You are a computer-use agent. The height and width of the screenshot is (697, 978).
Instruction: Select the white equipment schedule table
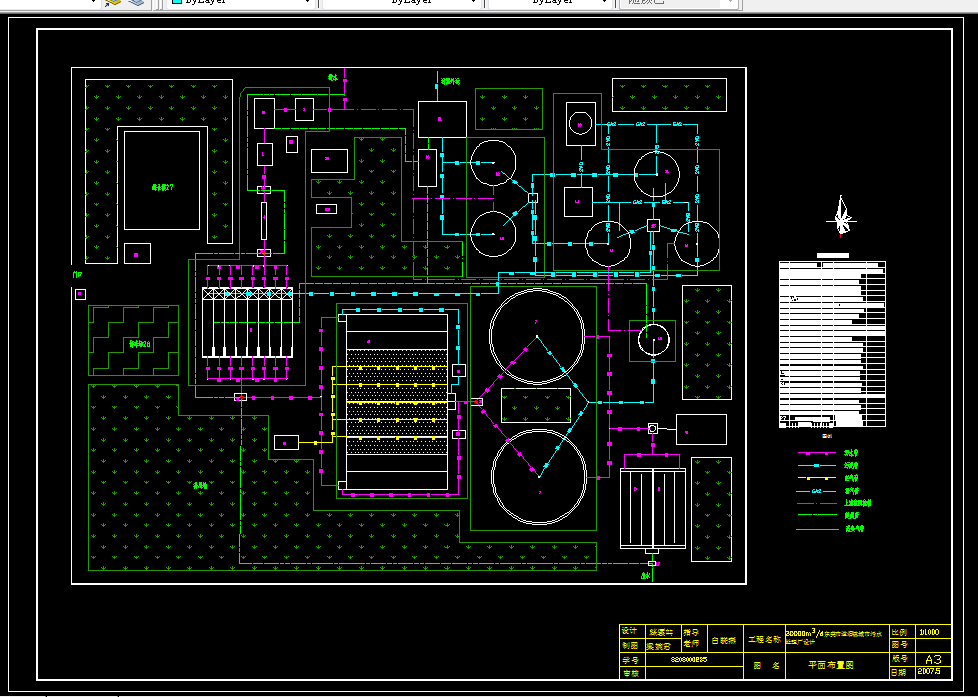(x=833, y=344)
